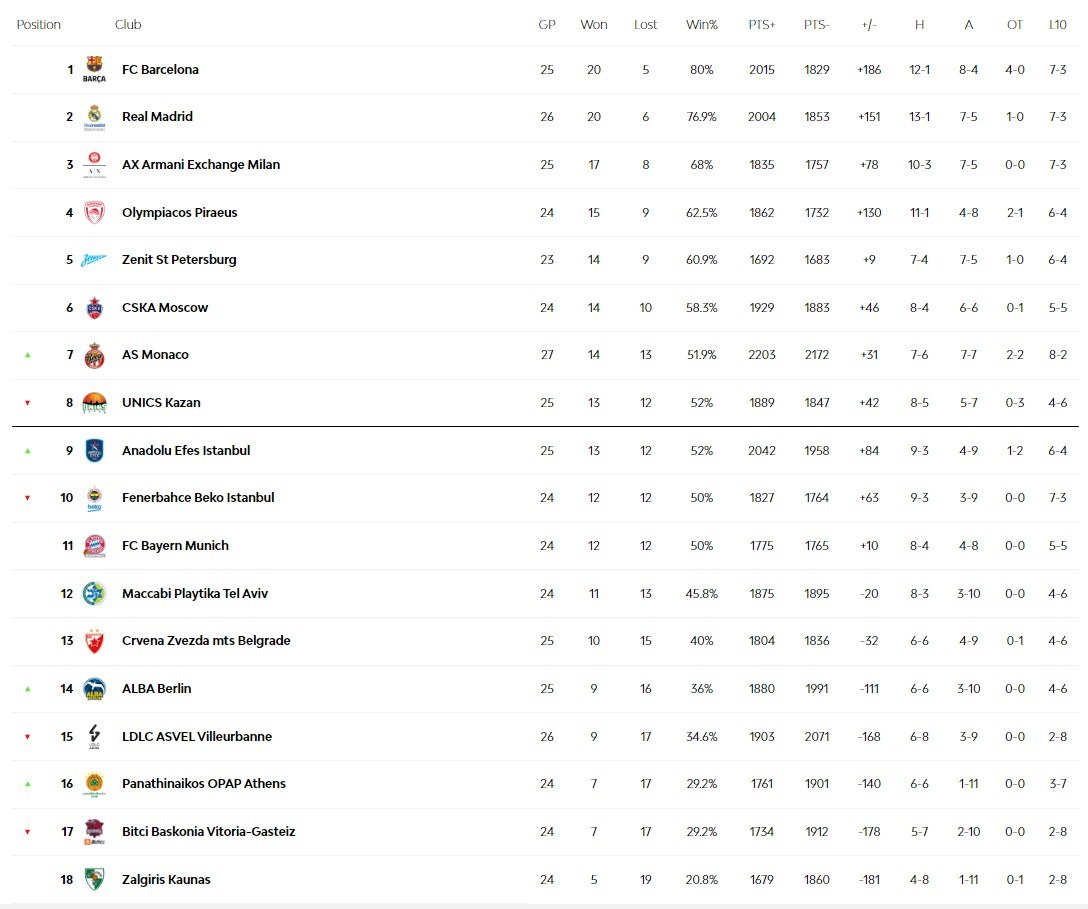
Task: Open the Anadolu Efes Istanbul team page
Action: tap(186, 451)
